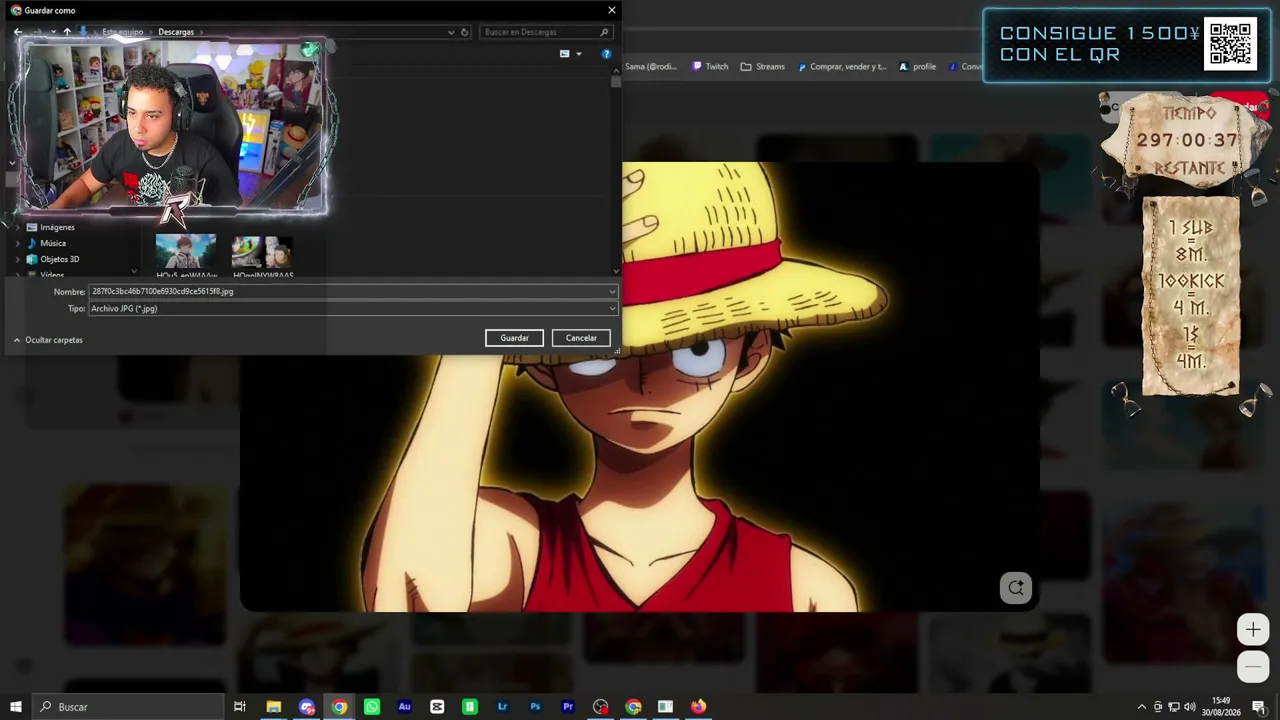Click the taskbar Buscar search box
This screenshot has height=720, width=1280.
(128, 707)
